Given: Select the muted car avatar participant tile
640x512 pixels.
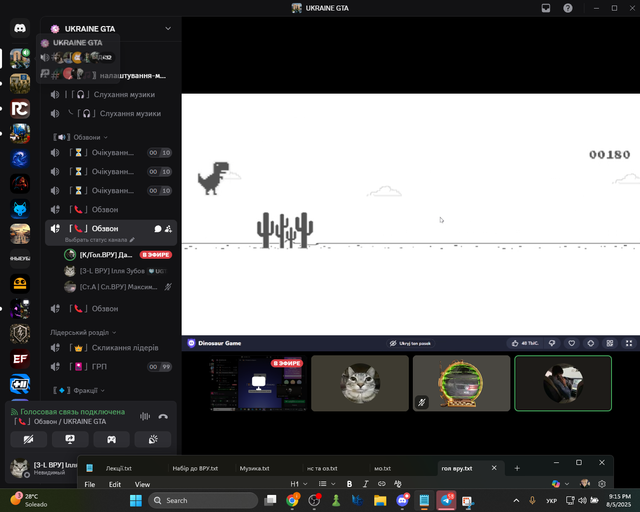Looking at the screenshot, I should (x=461, y=383).
